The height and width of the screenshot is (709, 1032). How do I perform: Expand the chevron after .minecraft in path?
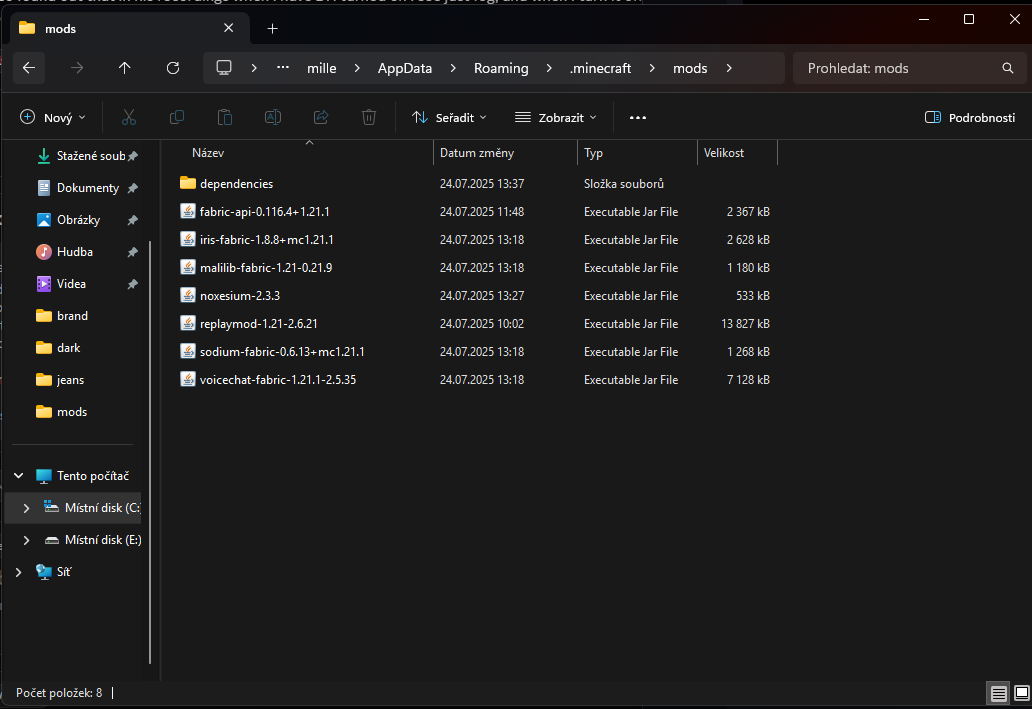click(652, 68)
